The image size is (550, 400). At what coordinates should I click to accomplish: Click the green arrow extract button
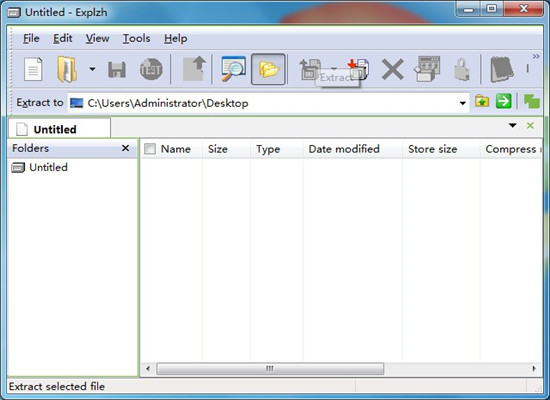(503, 102)
